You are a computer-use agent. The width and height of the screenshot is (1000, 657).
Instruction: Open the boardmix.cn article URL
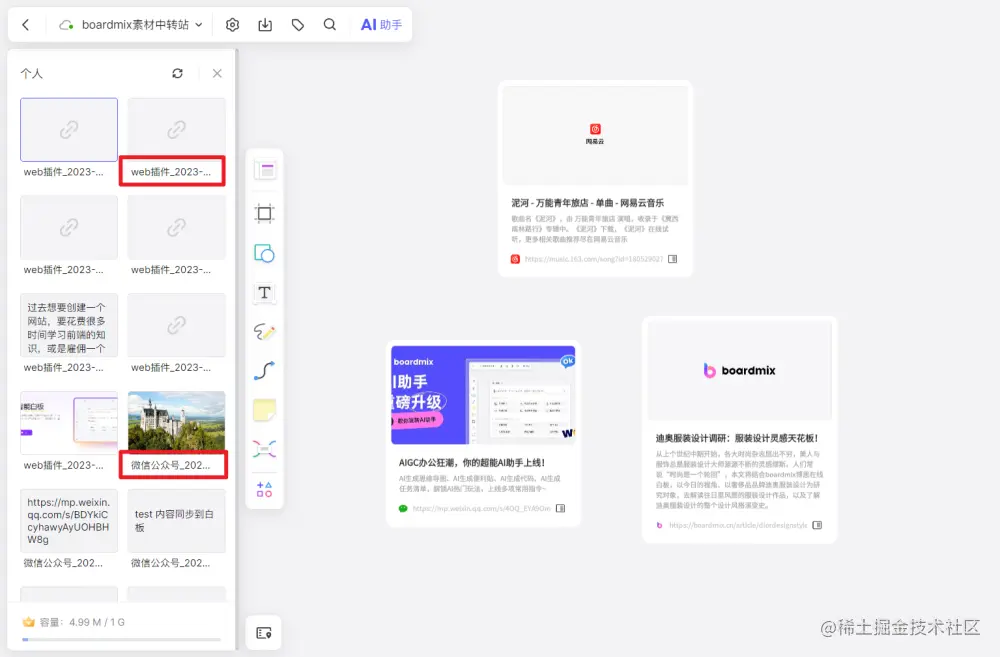coord(739,526)
